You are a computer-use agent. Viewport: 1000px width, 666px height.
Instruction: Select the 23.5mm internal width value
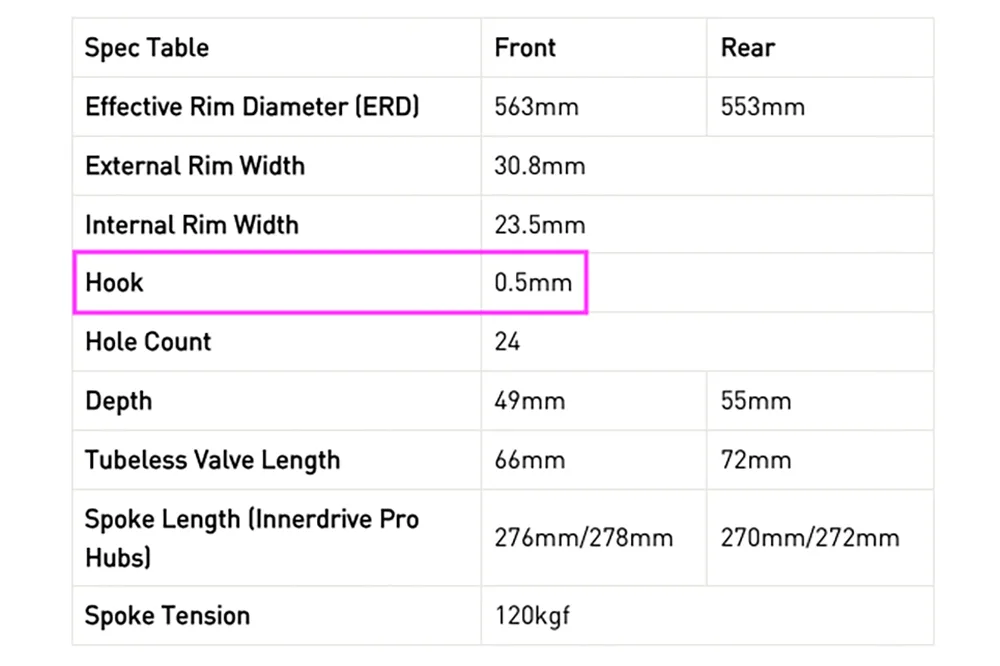click(x=540, y=225)
